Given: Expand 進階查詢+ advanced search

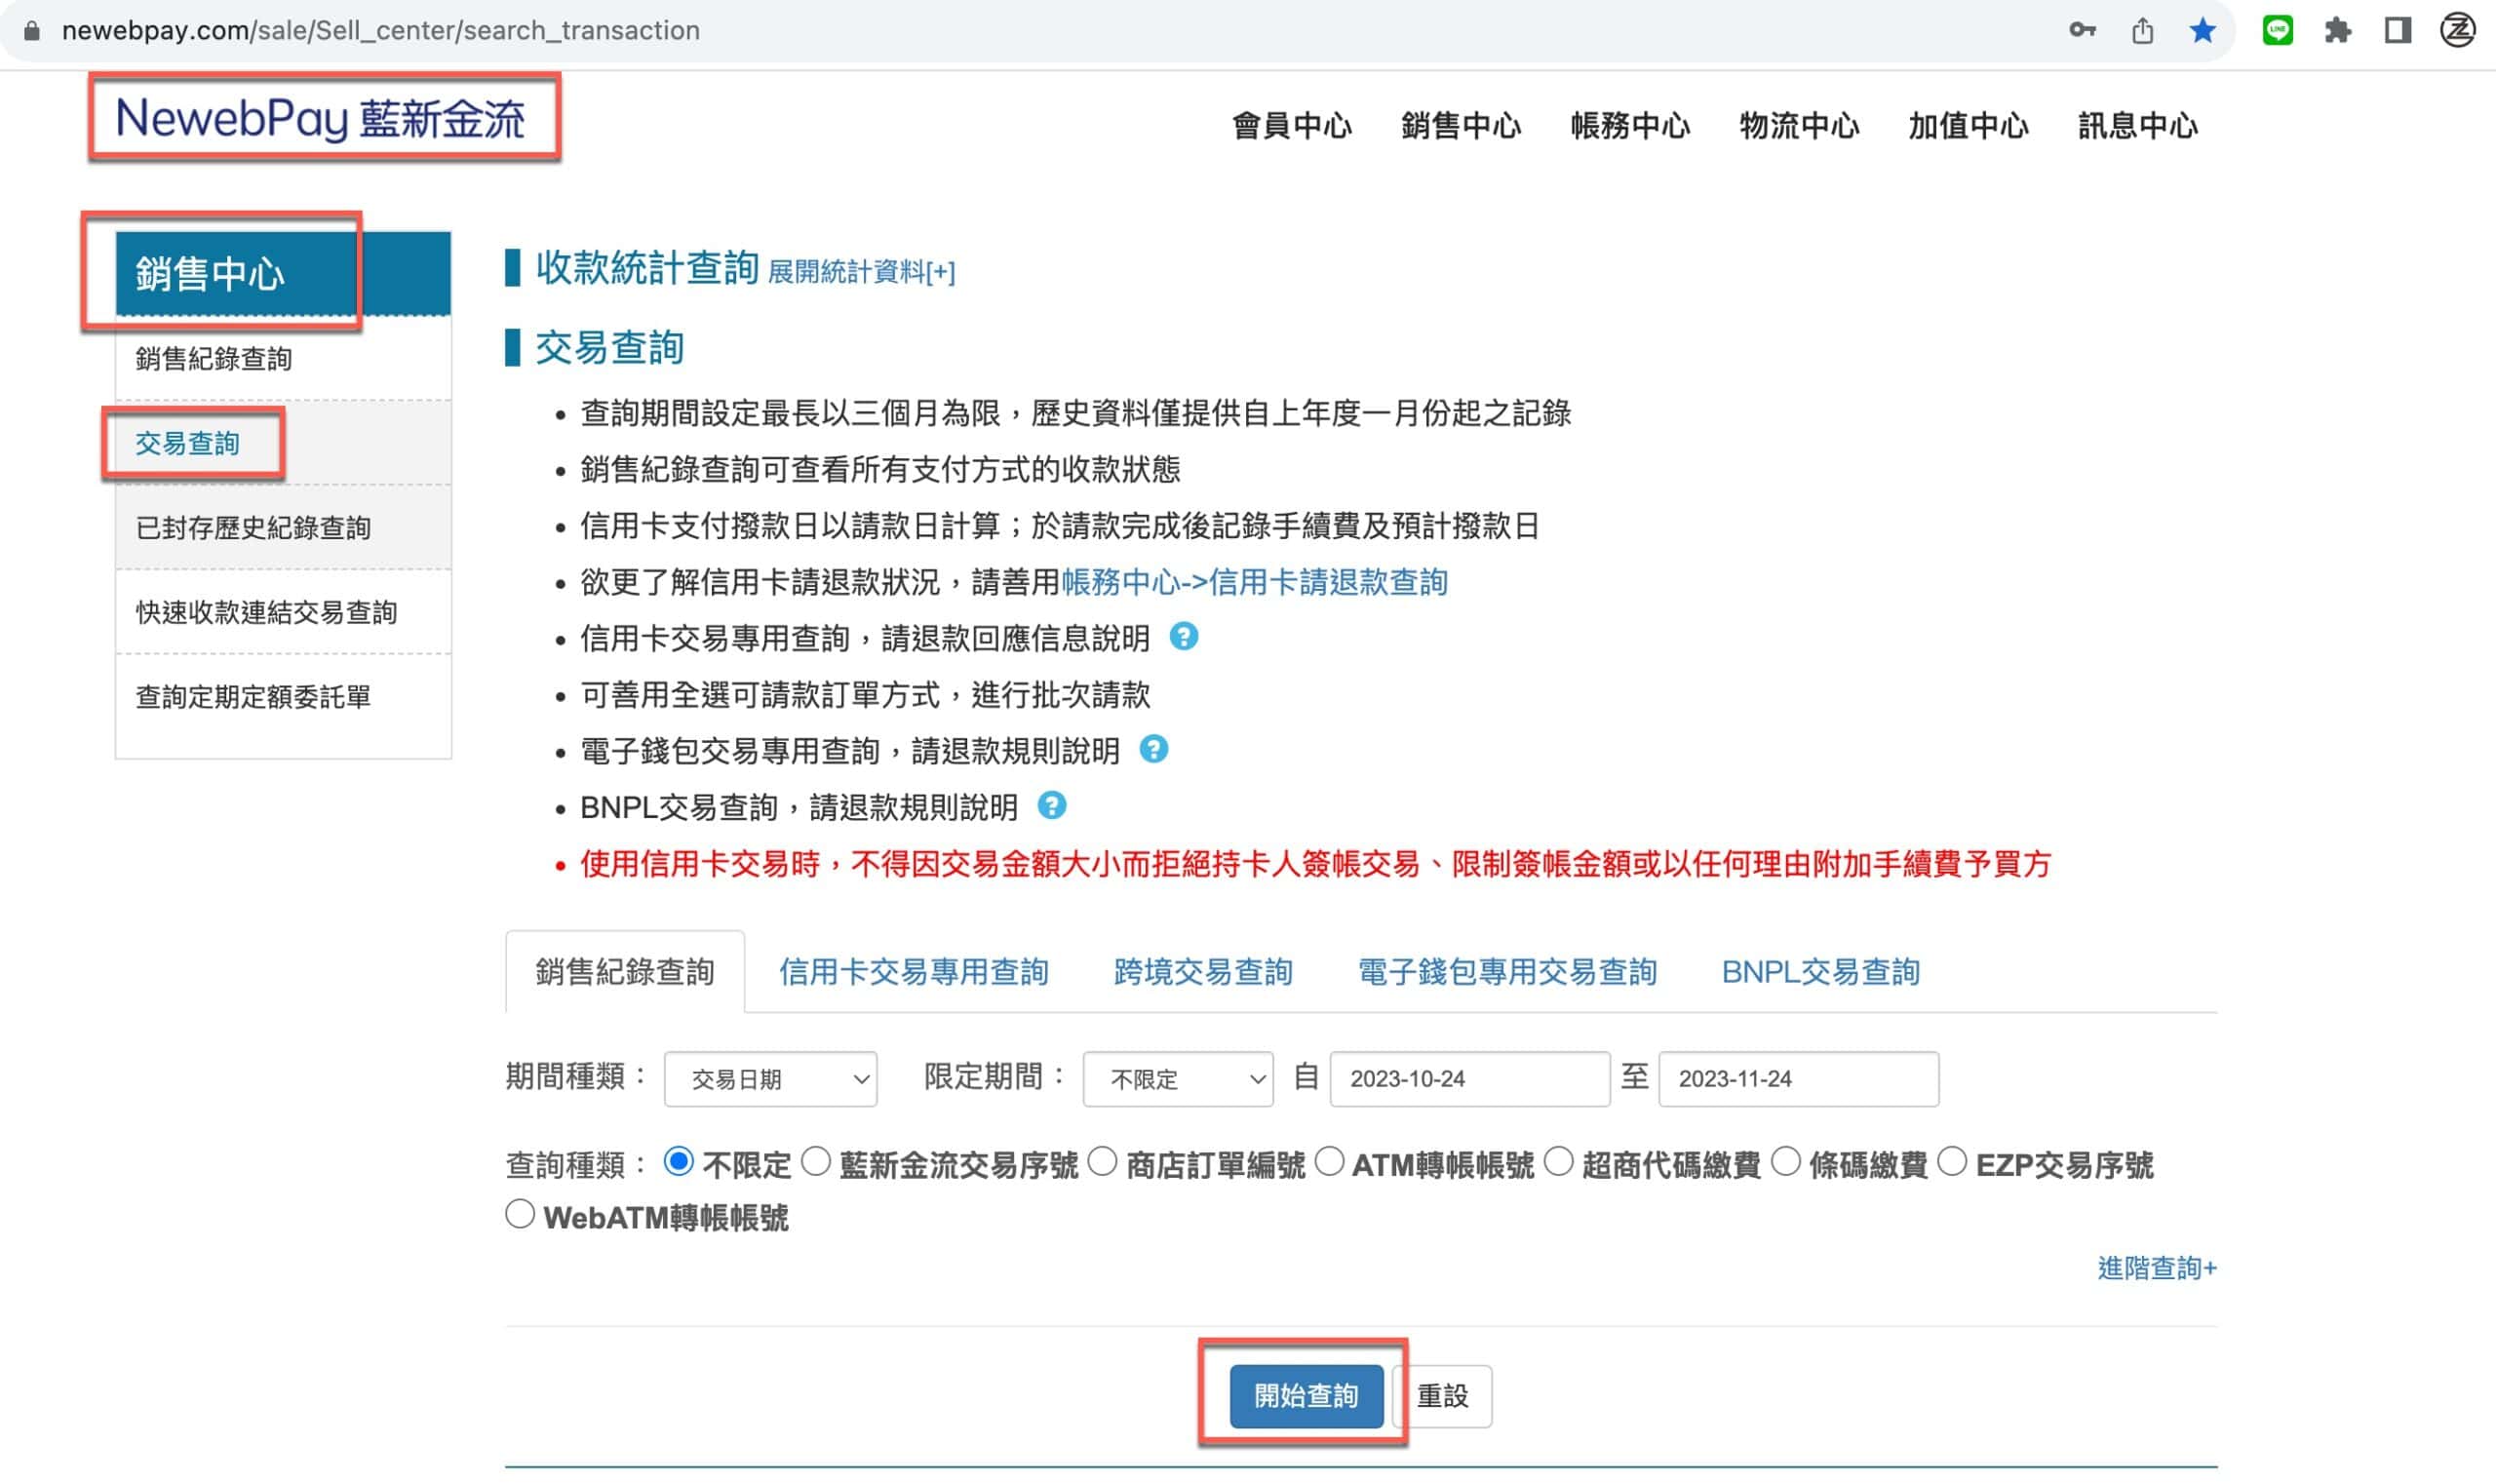Looking at the screenshot, I should [x=2157, y=1268].
